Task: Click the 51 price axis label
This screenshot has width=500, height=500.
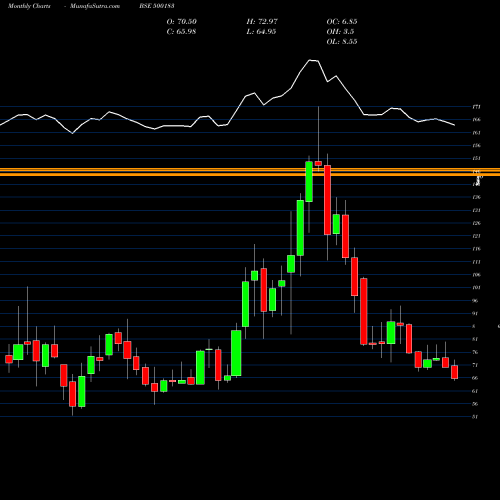Action: 475,417
